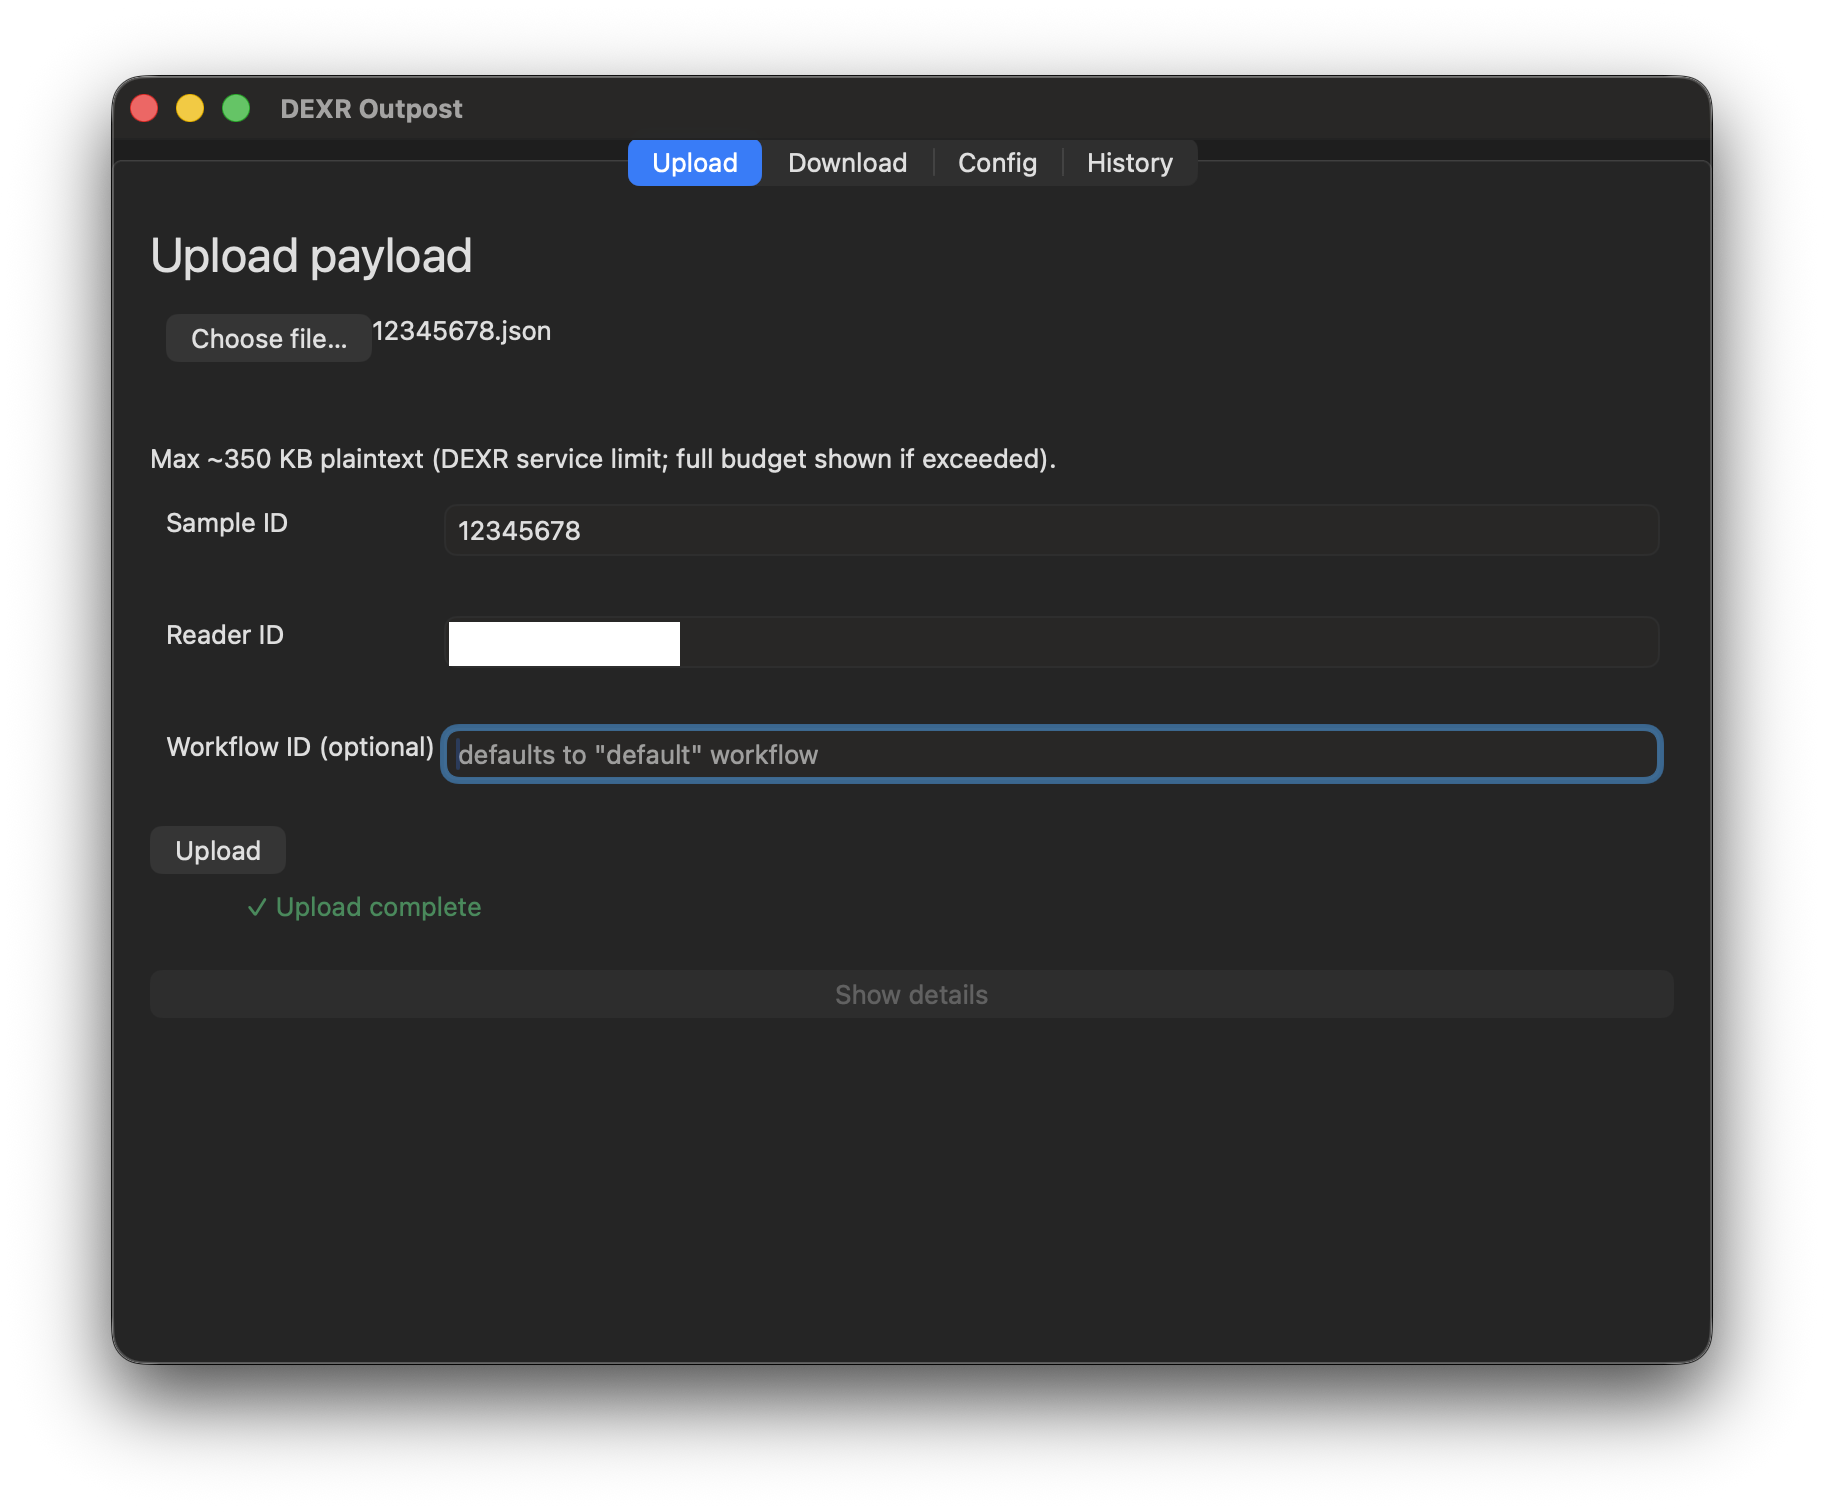This screenshot has width=1824, height=1512.
Task: Click the Upload payload heading
Action: (311, 256)
